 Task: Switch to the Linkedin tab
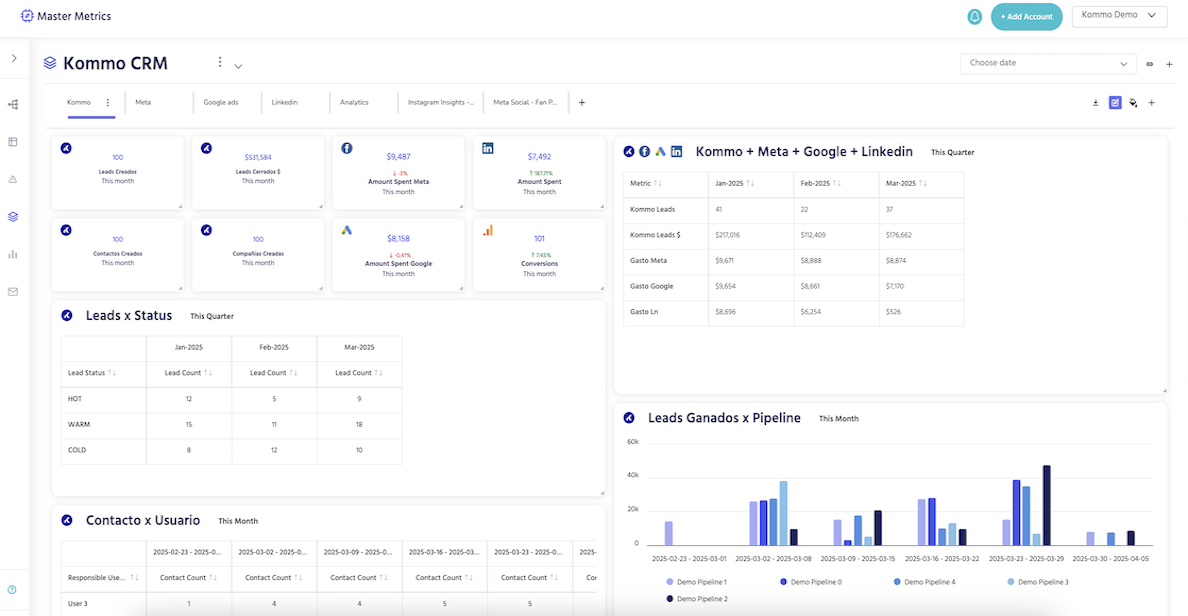285,102
